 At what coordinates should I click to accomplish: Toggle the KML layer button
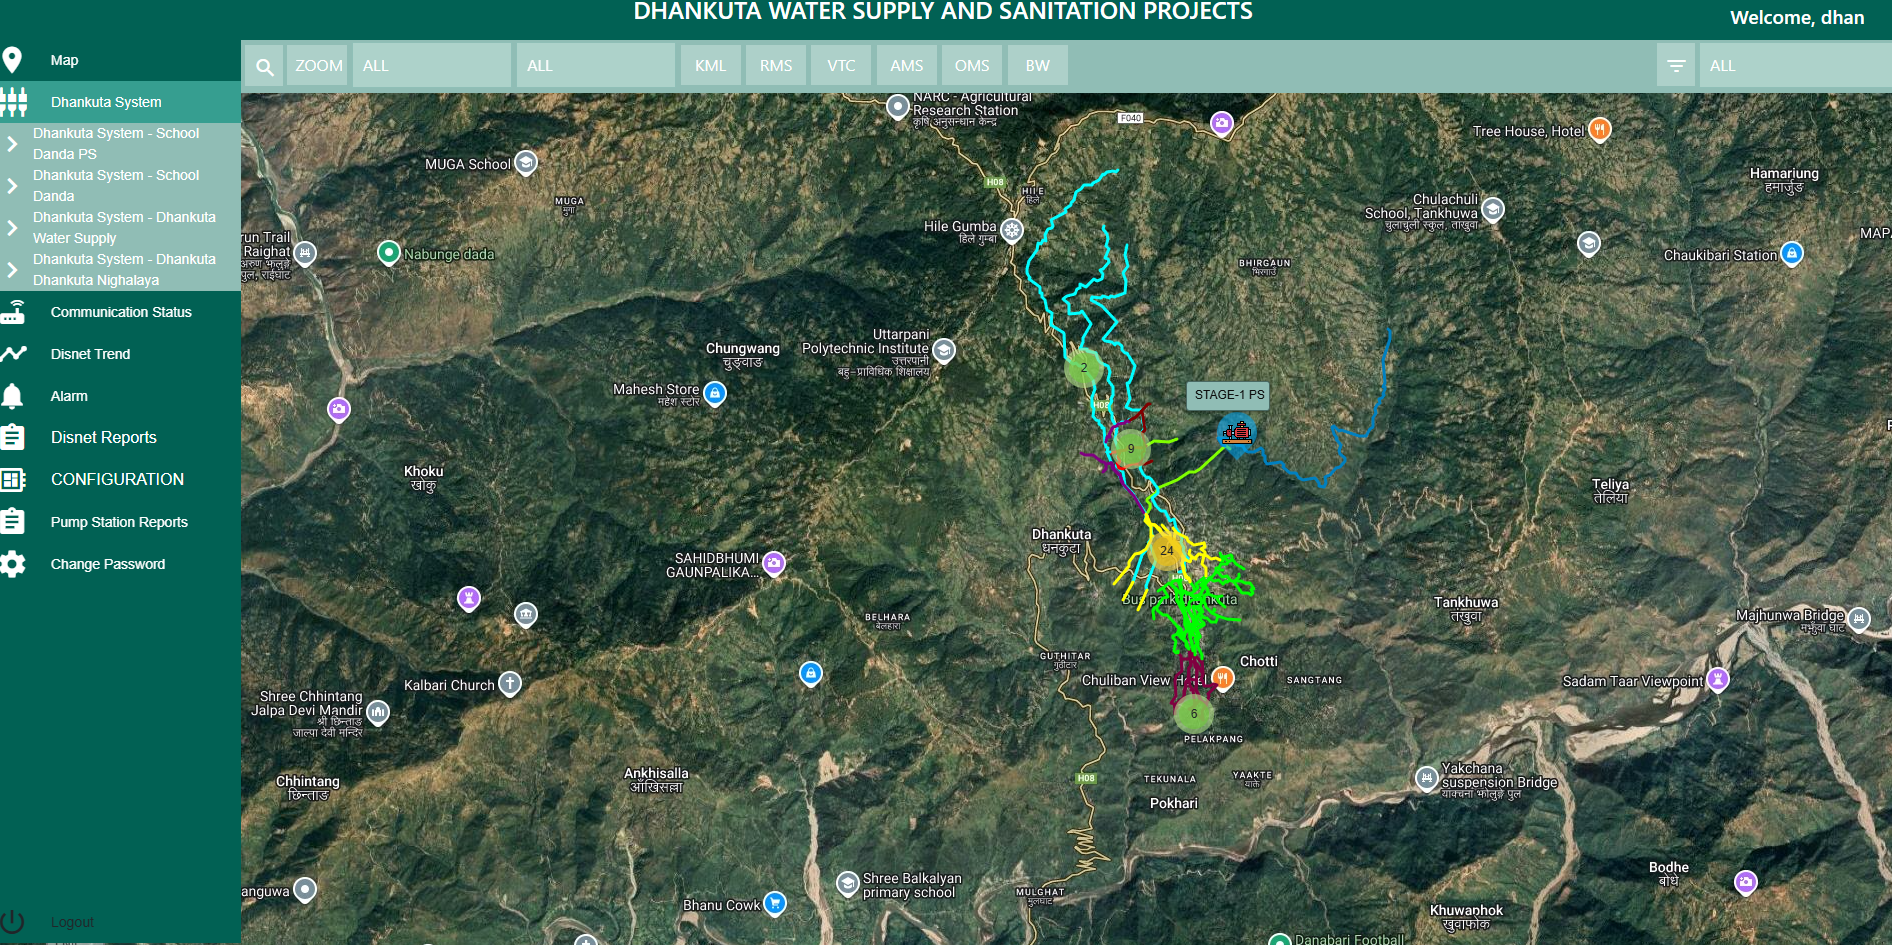pyautogui.click(x=710, y=66)
